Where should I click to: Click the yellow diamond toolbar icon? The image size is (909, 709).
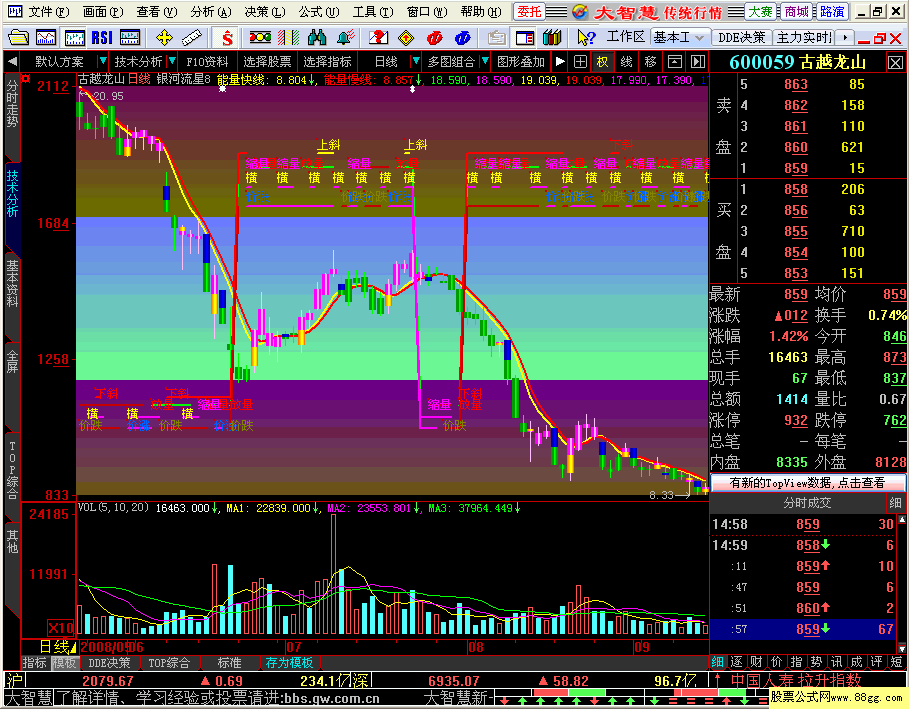[x=406, y=38]
